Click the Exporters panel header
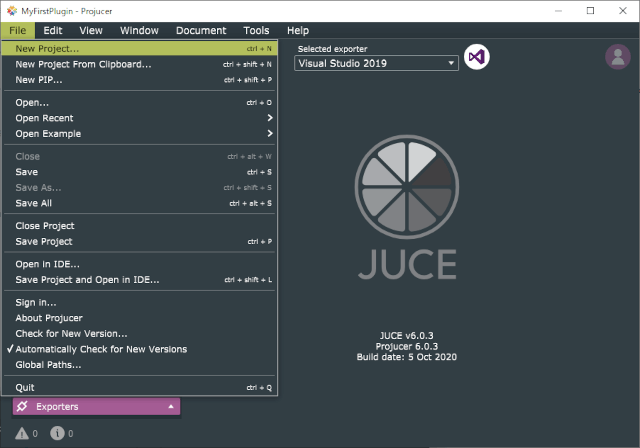 coord(96,406)
